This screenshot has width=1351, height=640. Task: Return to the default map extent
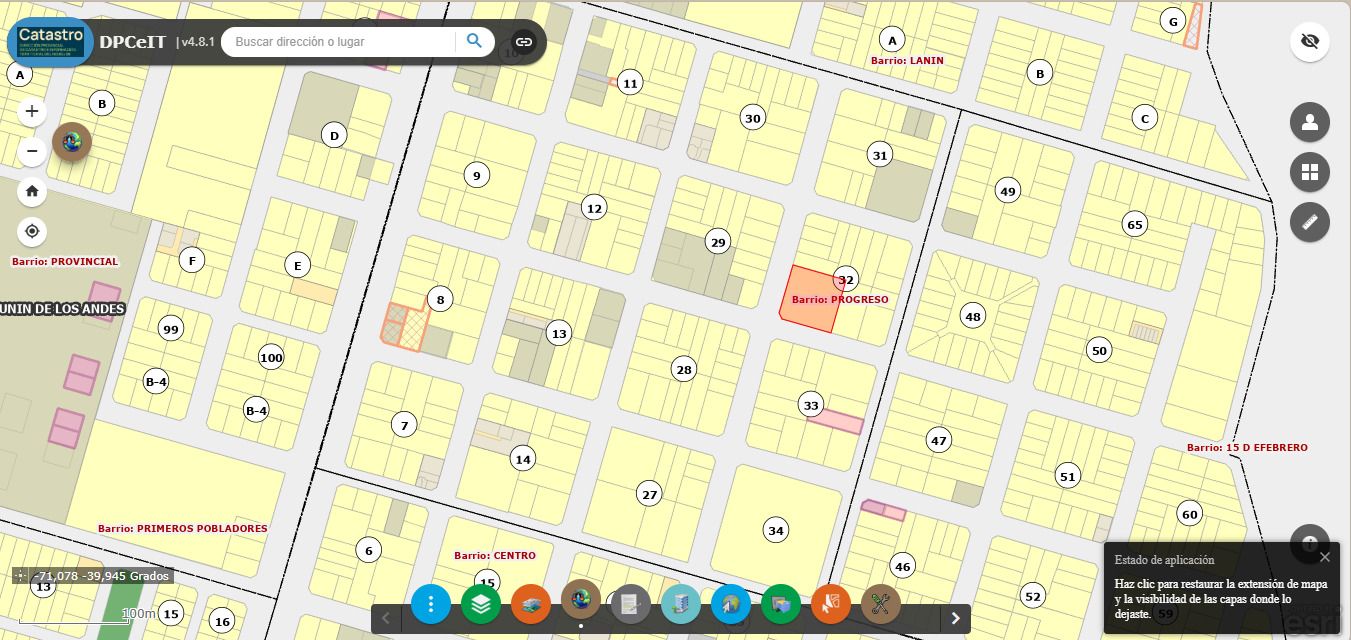point(32,191)
